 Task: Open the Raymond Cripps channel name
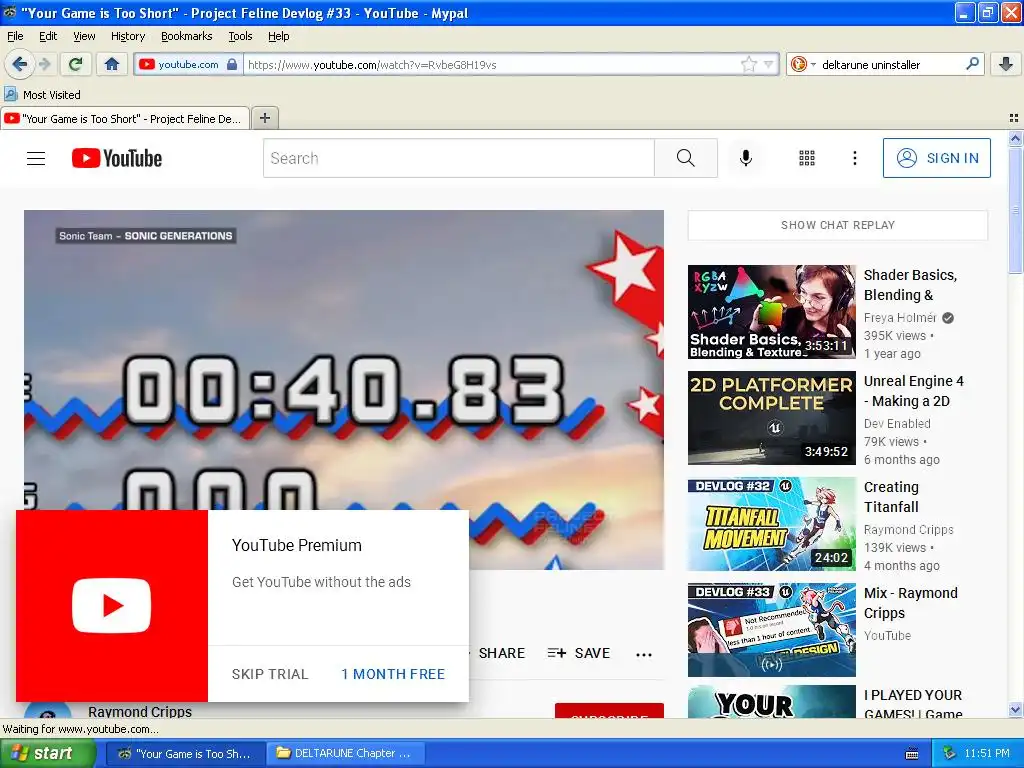(140, 711)
